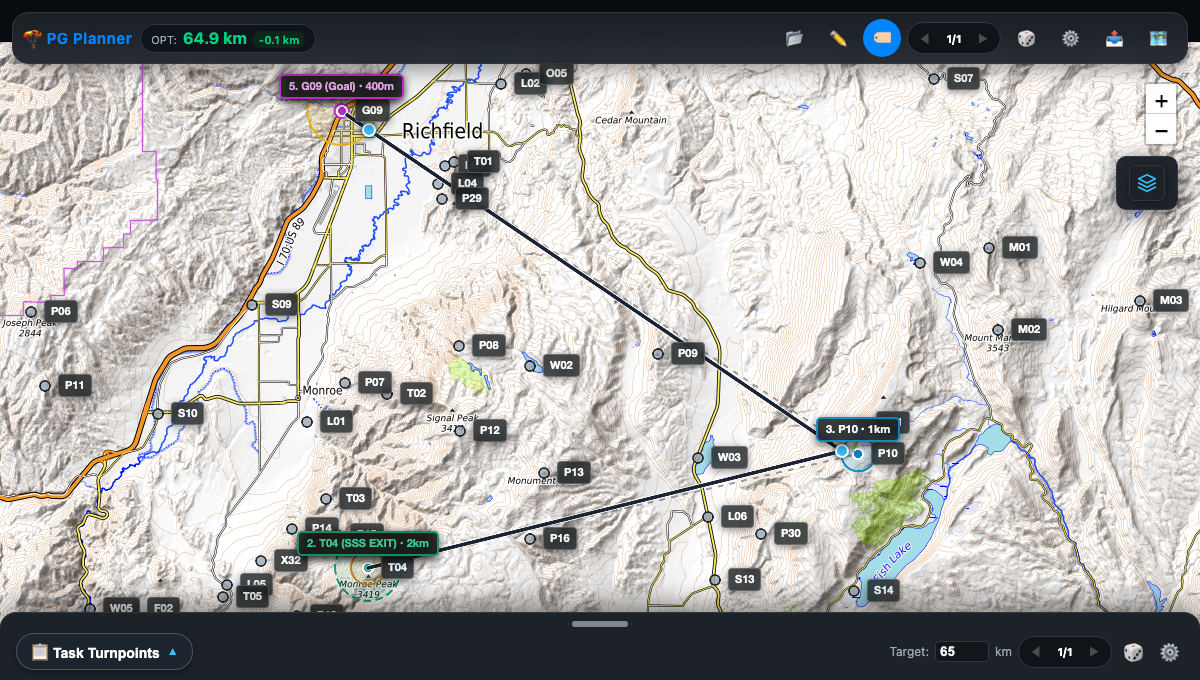The image size is (1200, 680).
Task: Roll the dice icon in top toolbar
Action: [1026, 38]
